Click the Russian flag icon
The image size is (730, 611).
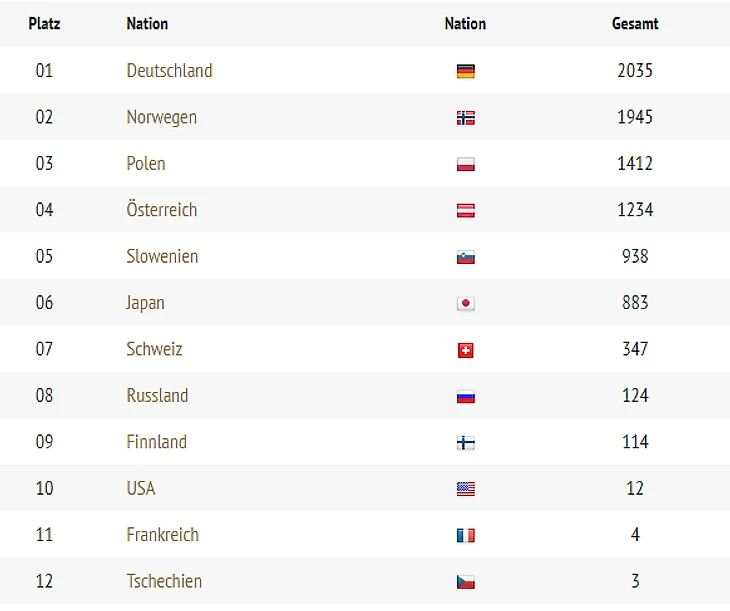[x=465, y=396]
